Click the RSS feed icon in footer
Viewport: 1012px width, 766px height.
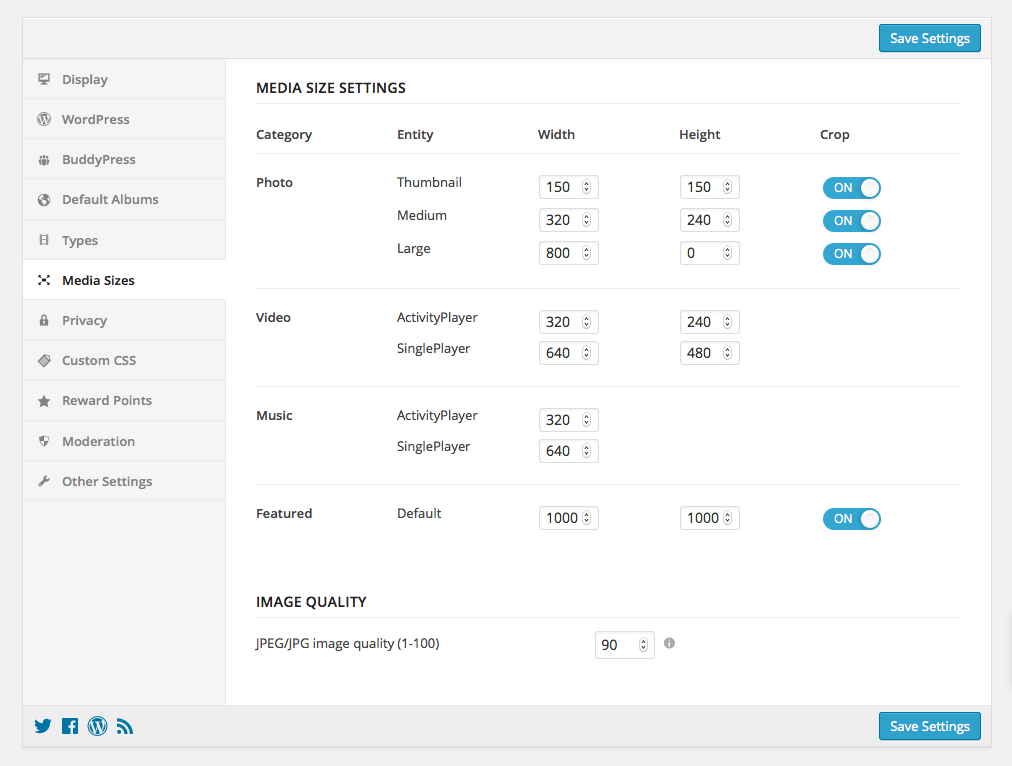(125, 726)
